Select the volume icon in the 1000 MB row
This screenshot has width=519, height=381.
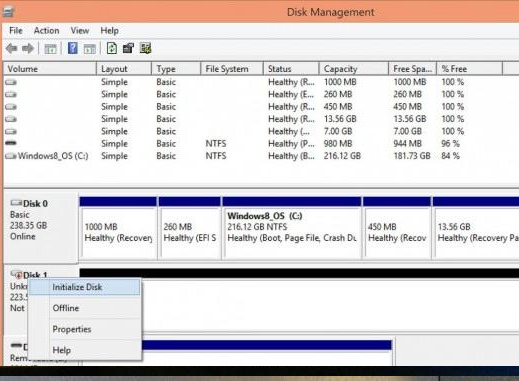[x=11, y=82]
